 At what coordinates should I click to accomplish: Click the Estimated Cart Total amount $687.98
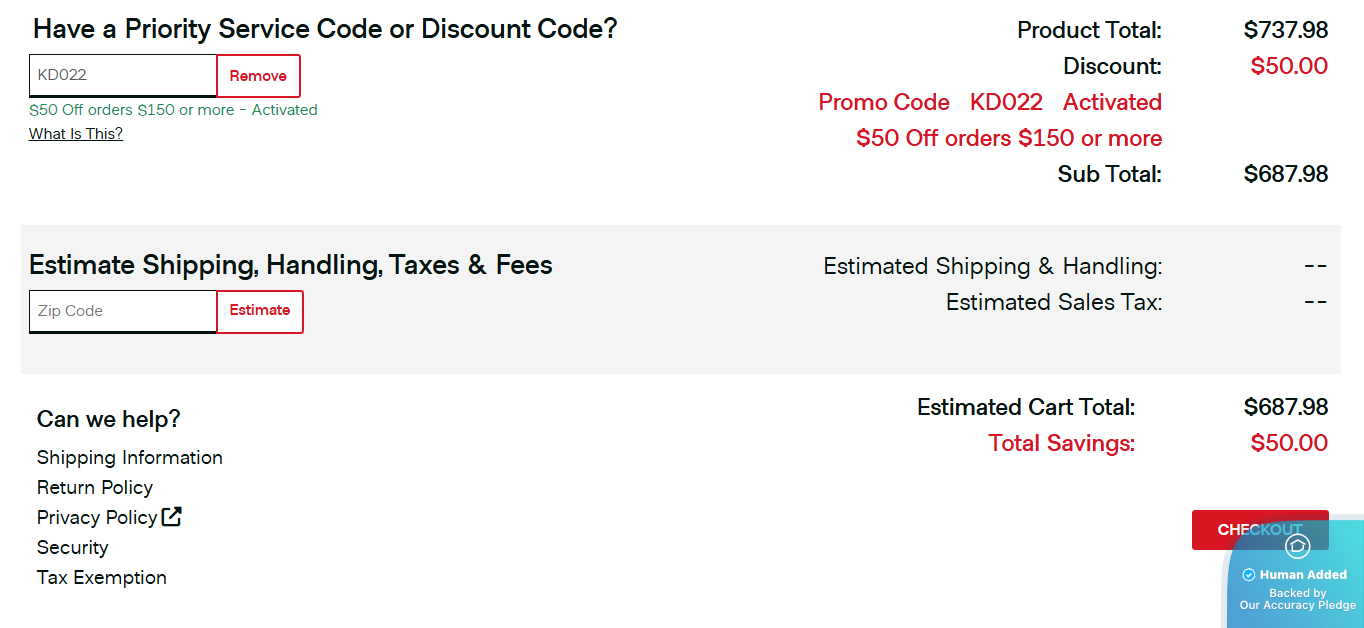pyautogui.click(x=1286, y=407)
